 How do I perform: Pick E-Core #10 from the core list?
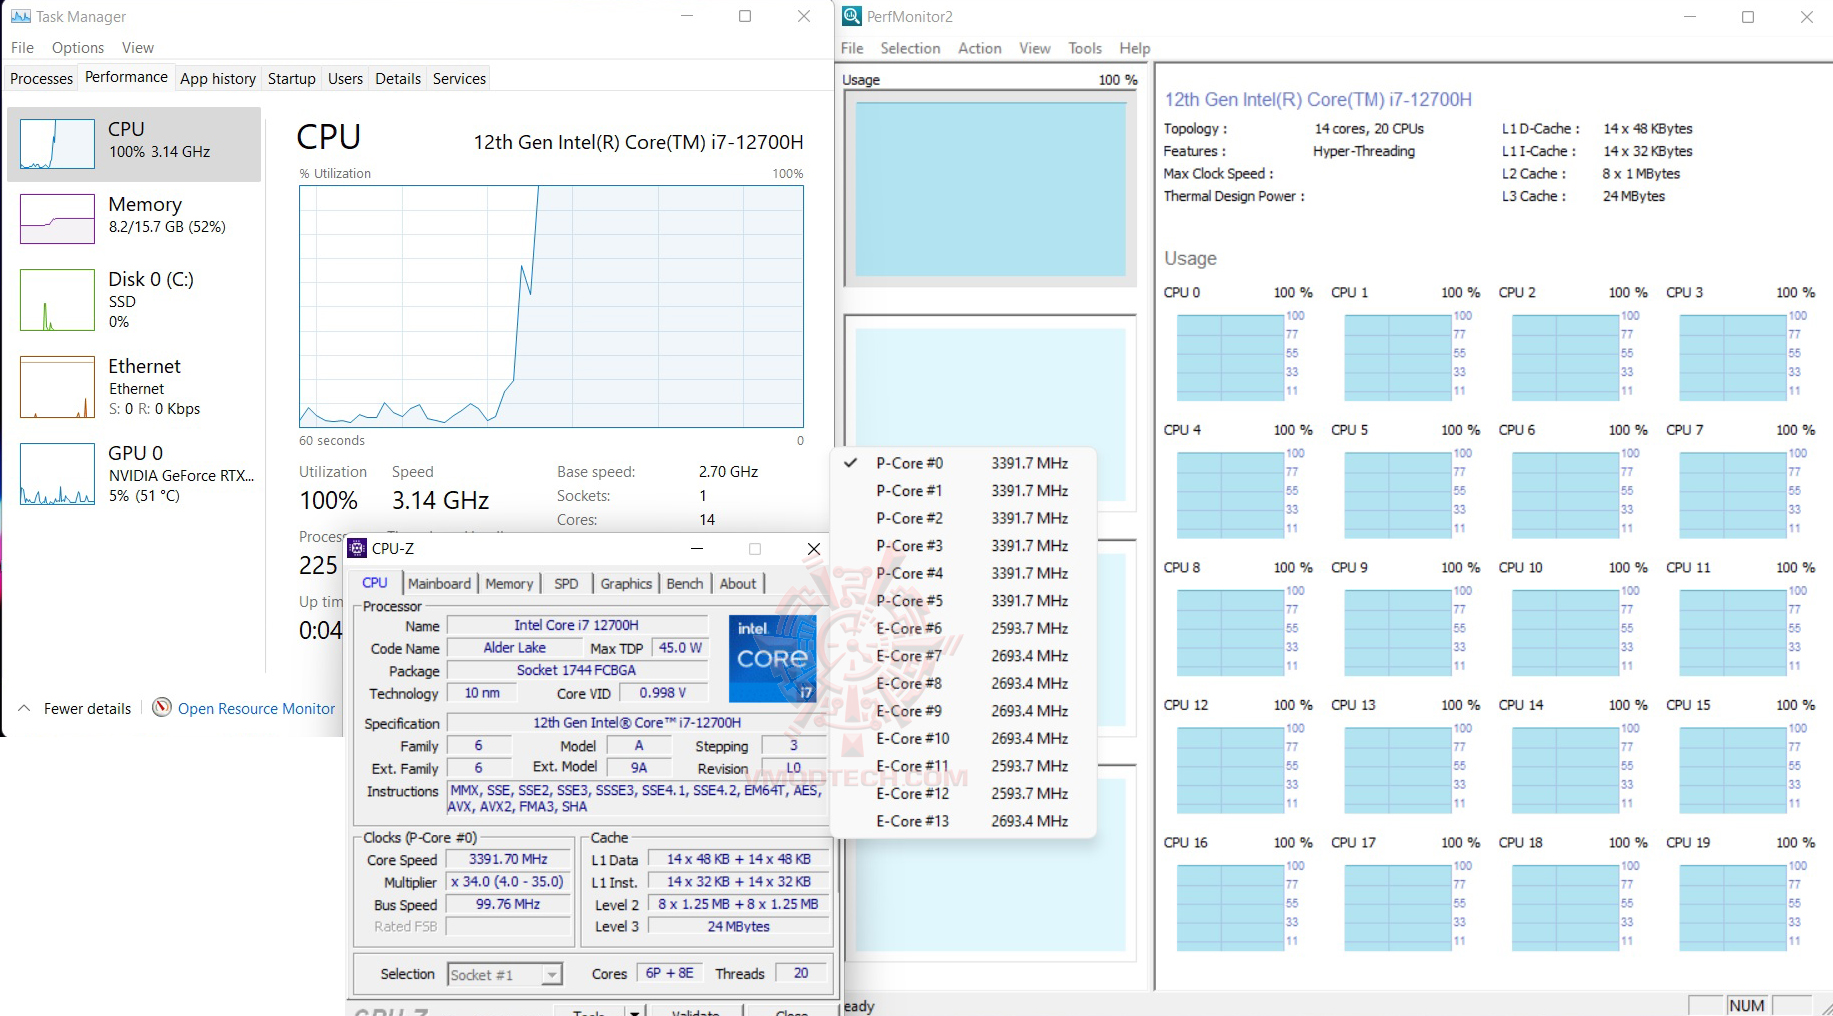pyautogui.click(x=964, y=738)
